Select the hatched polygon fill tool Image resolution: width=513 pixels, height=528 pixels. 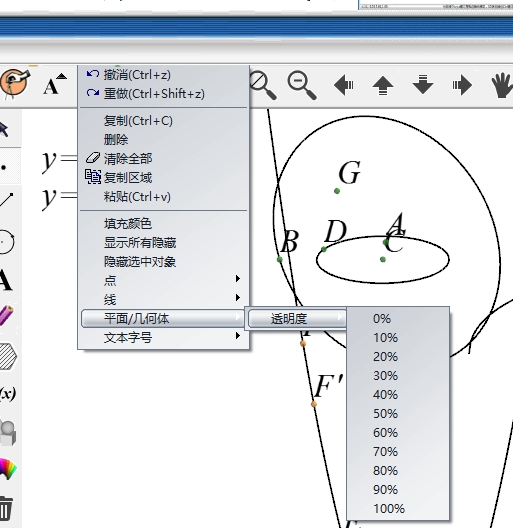click(x=7, y=357)
